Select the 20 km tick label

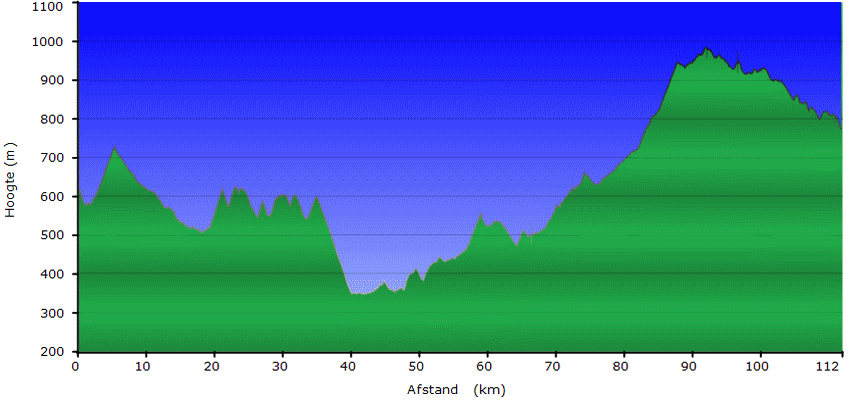tap(213, 365)
